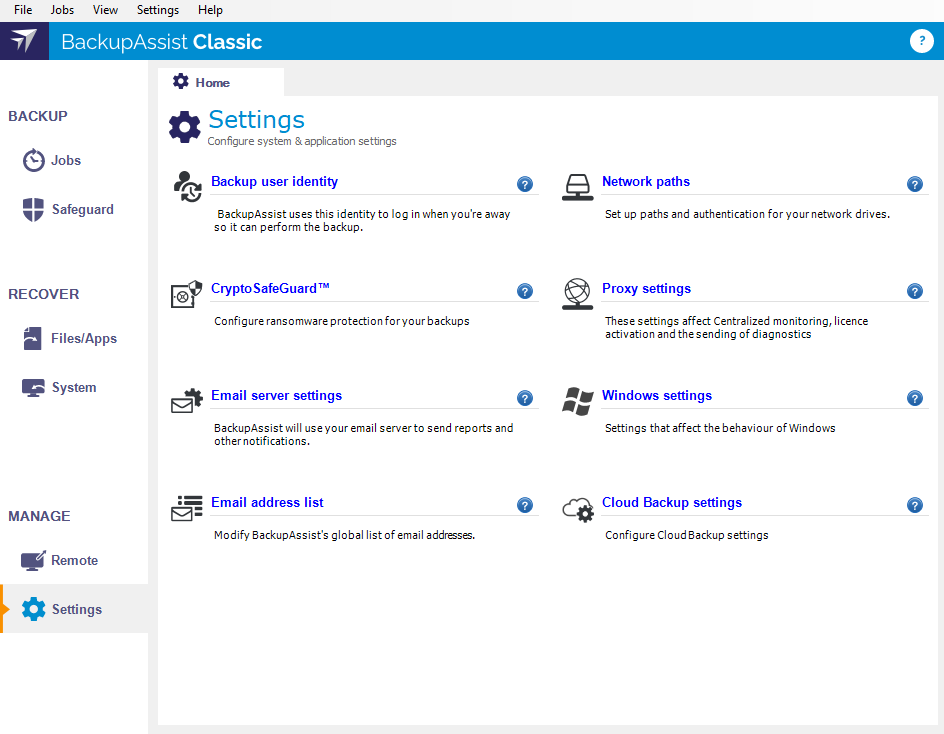Open the Settings menu in menu bar
The image size is (944, 734).
point(158,10)
